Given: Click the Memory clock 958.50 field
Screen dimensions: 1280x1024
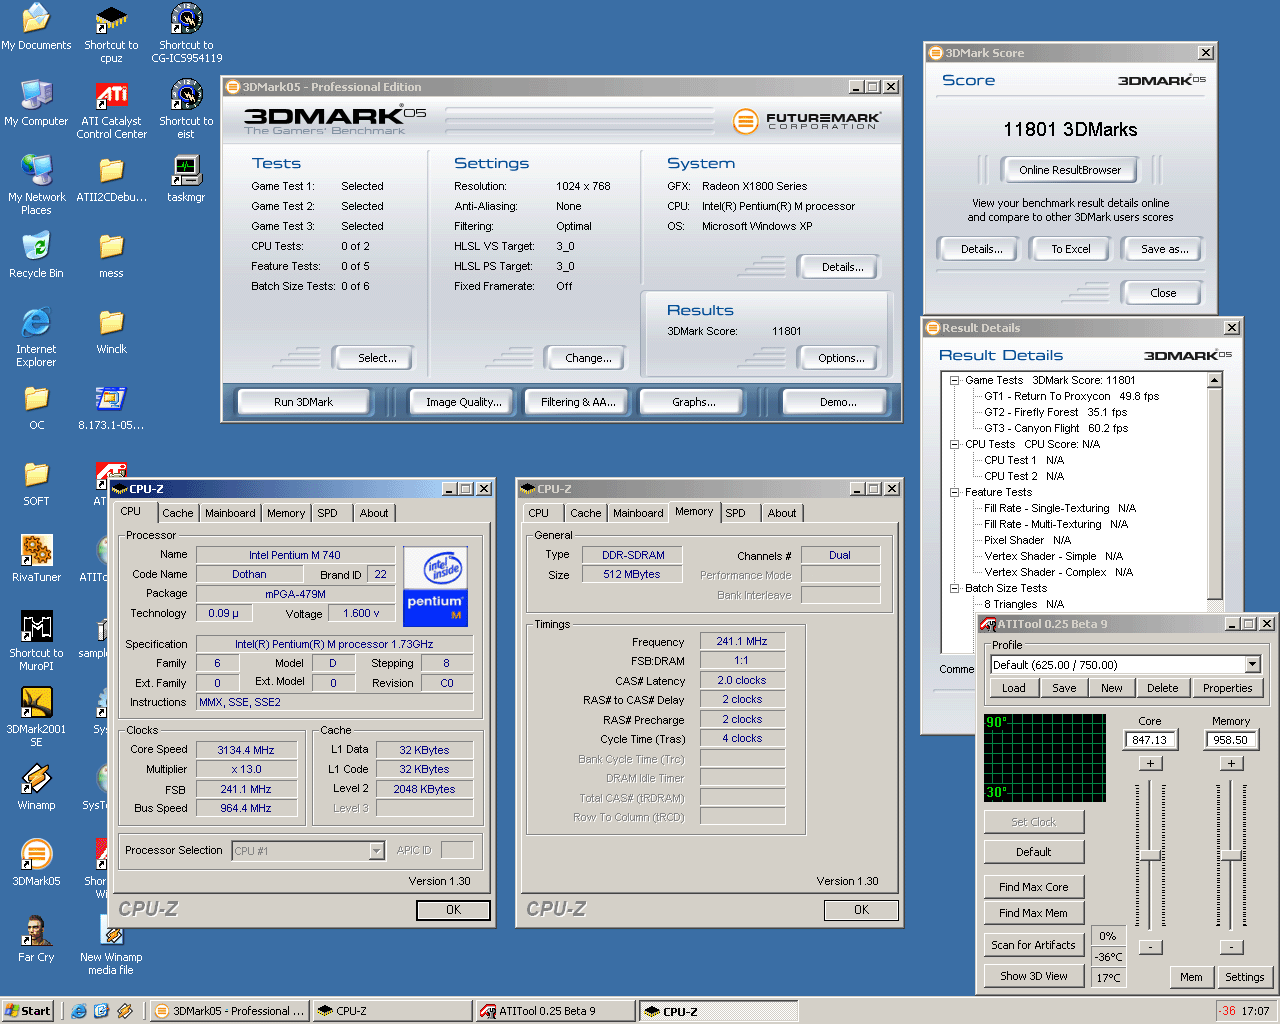Looking at the screenshot, I should click(x=1231, y=740).
